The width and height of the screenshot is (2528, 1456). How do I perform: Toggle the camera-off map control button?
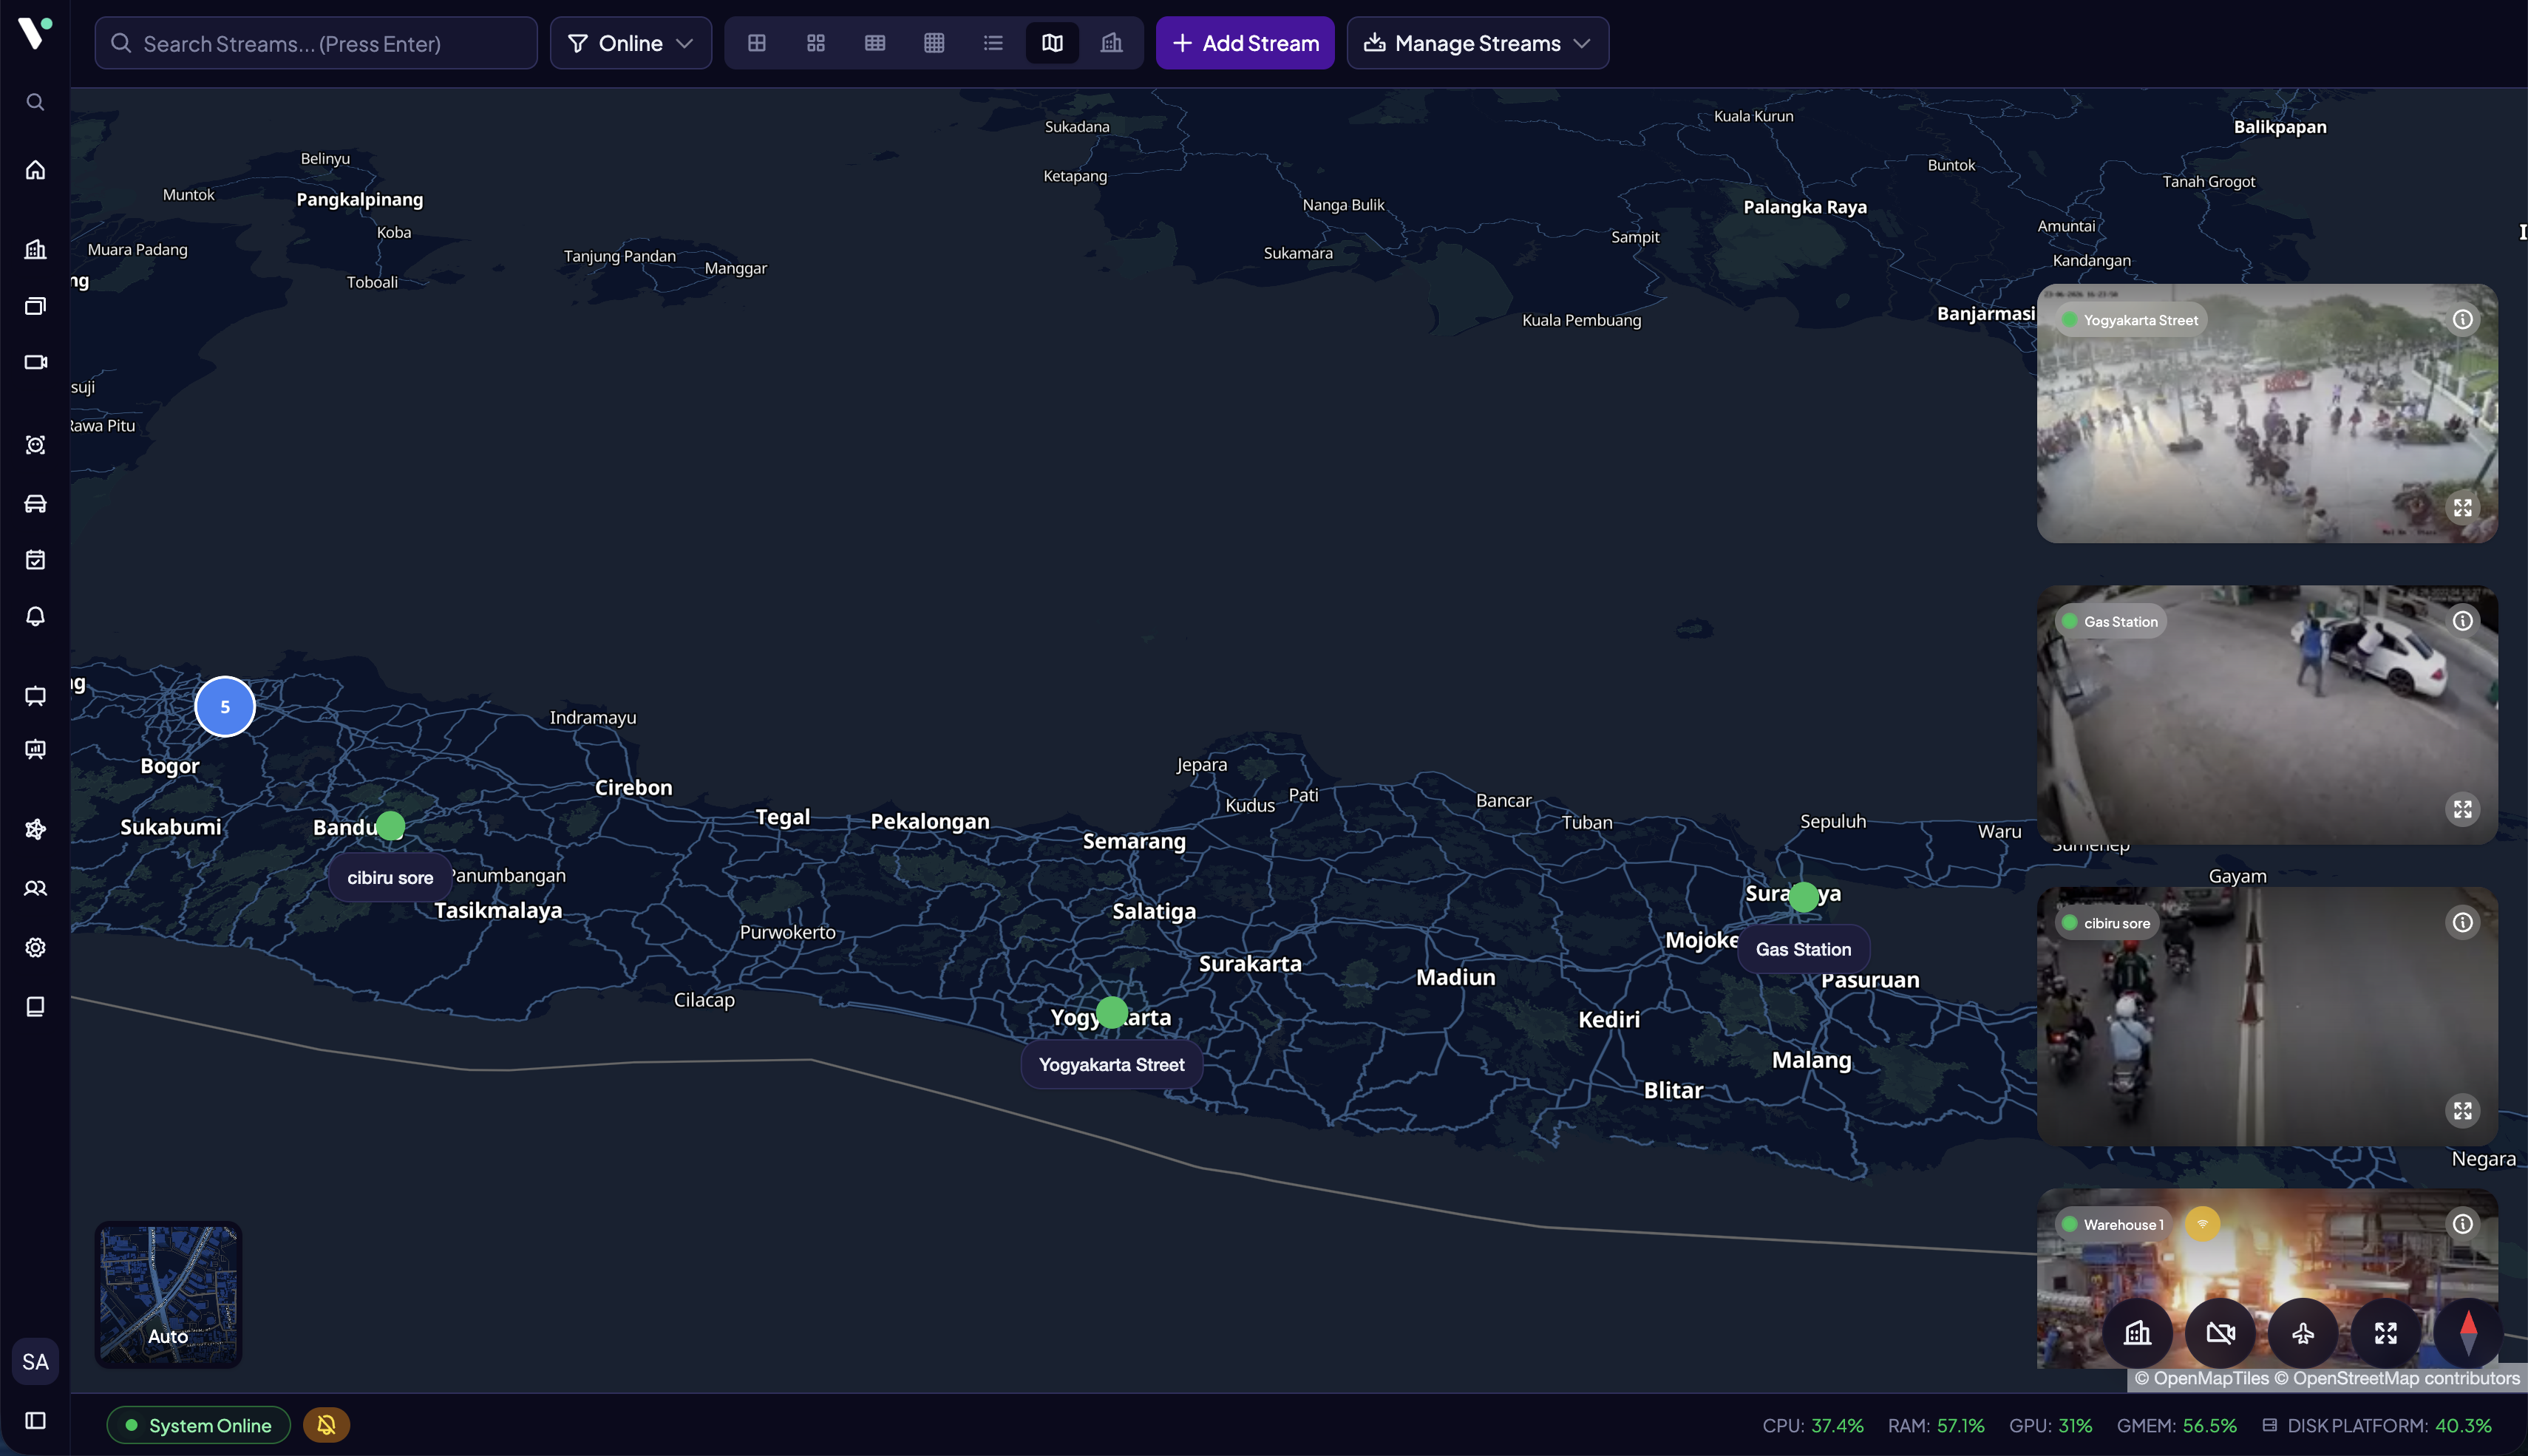2220,1333
